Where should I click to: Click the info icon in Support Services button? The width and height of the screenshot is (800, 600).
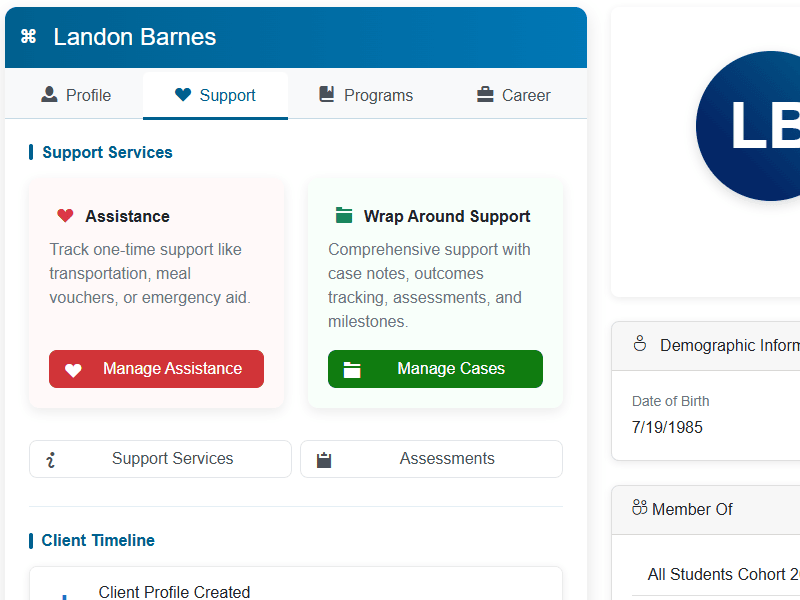point(51,460)
